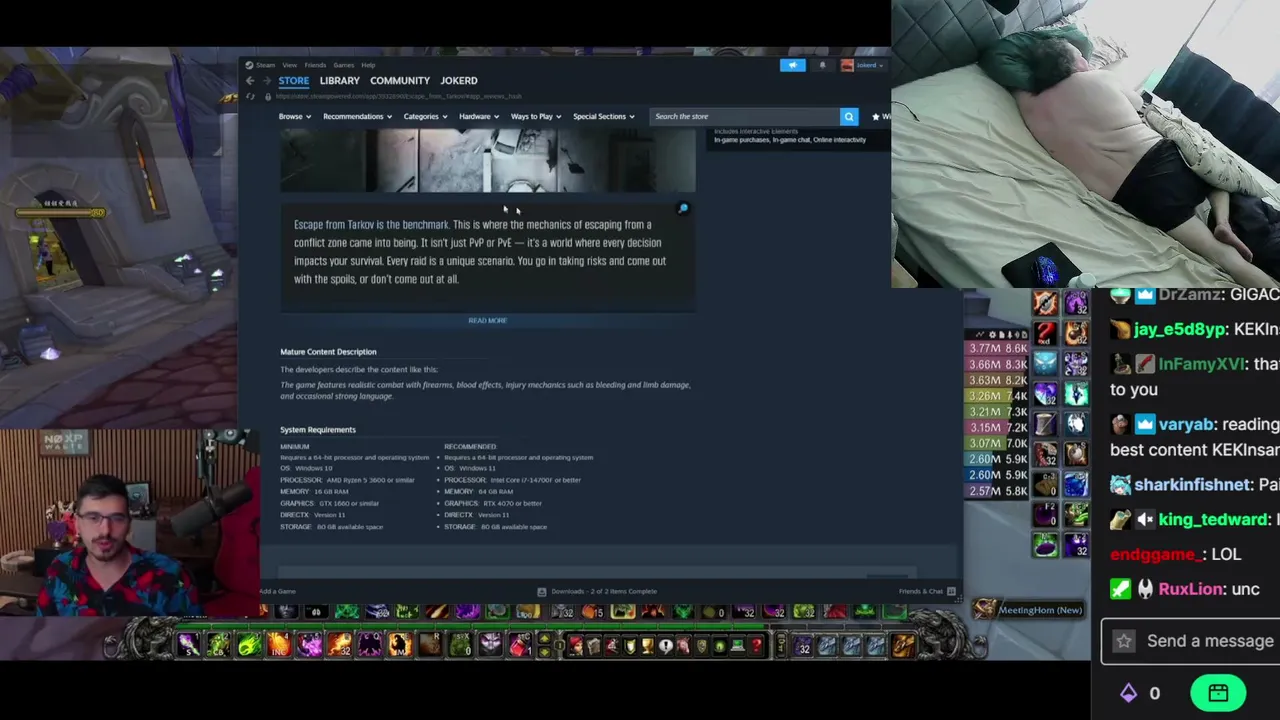Open Friends & Chat in Steam footer

921,591
